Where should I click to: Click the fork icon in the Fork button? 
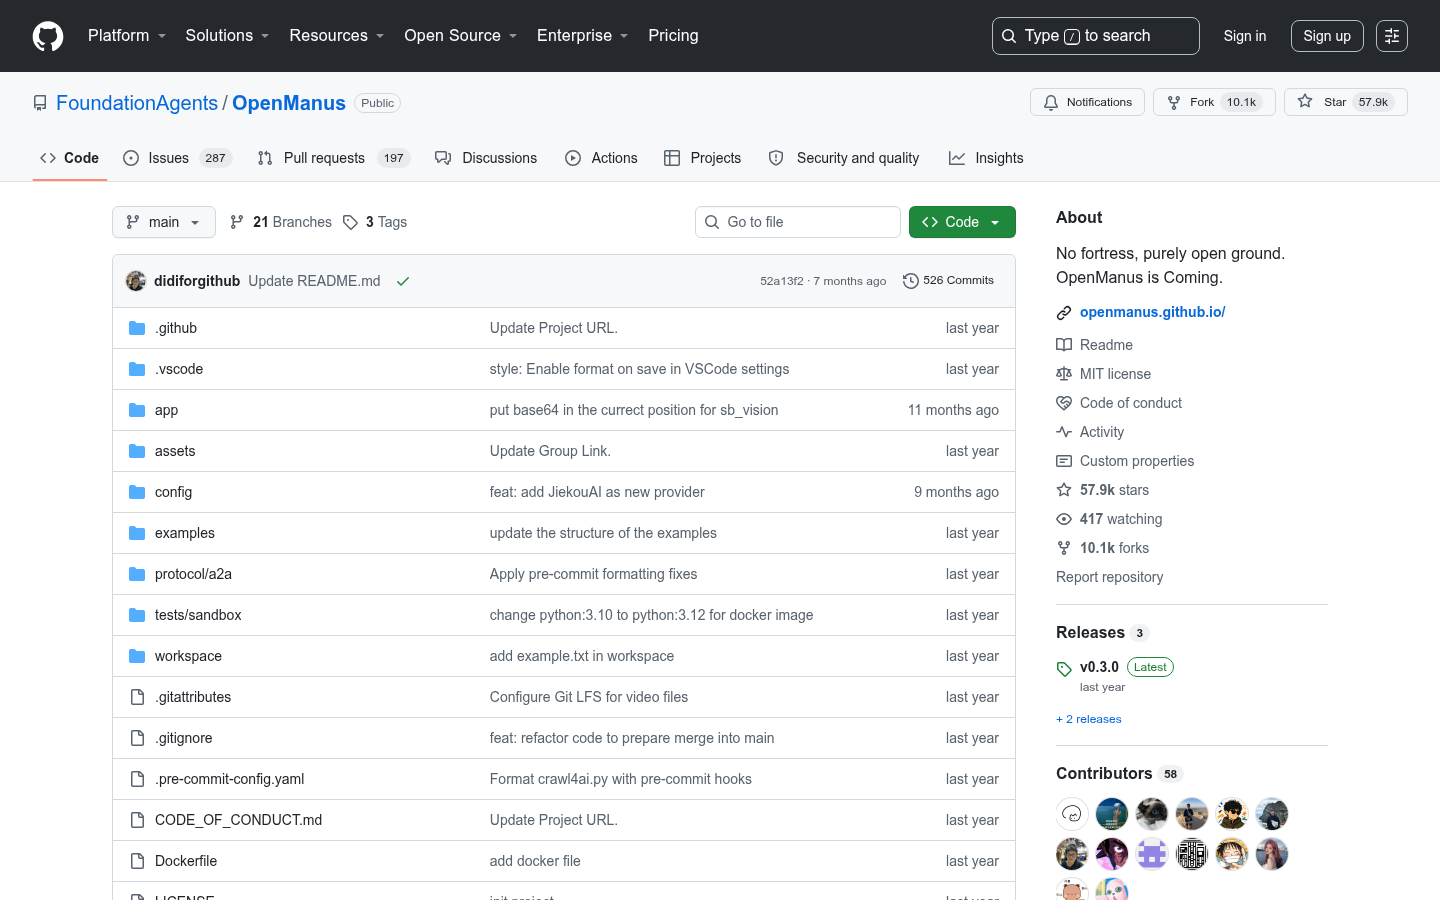point(1174,102)
